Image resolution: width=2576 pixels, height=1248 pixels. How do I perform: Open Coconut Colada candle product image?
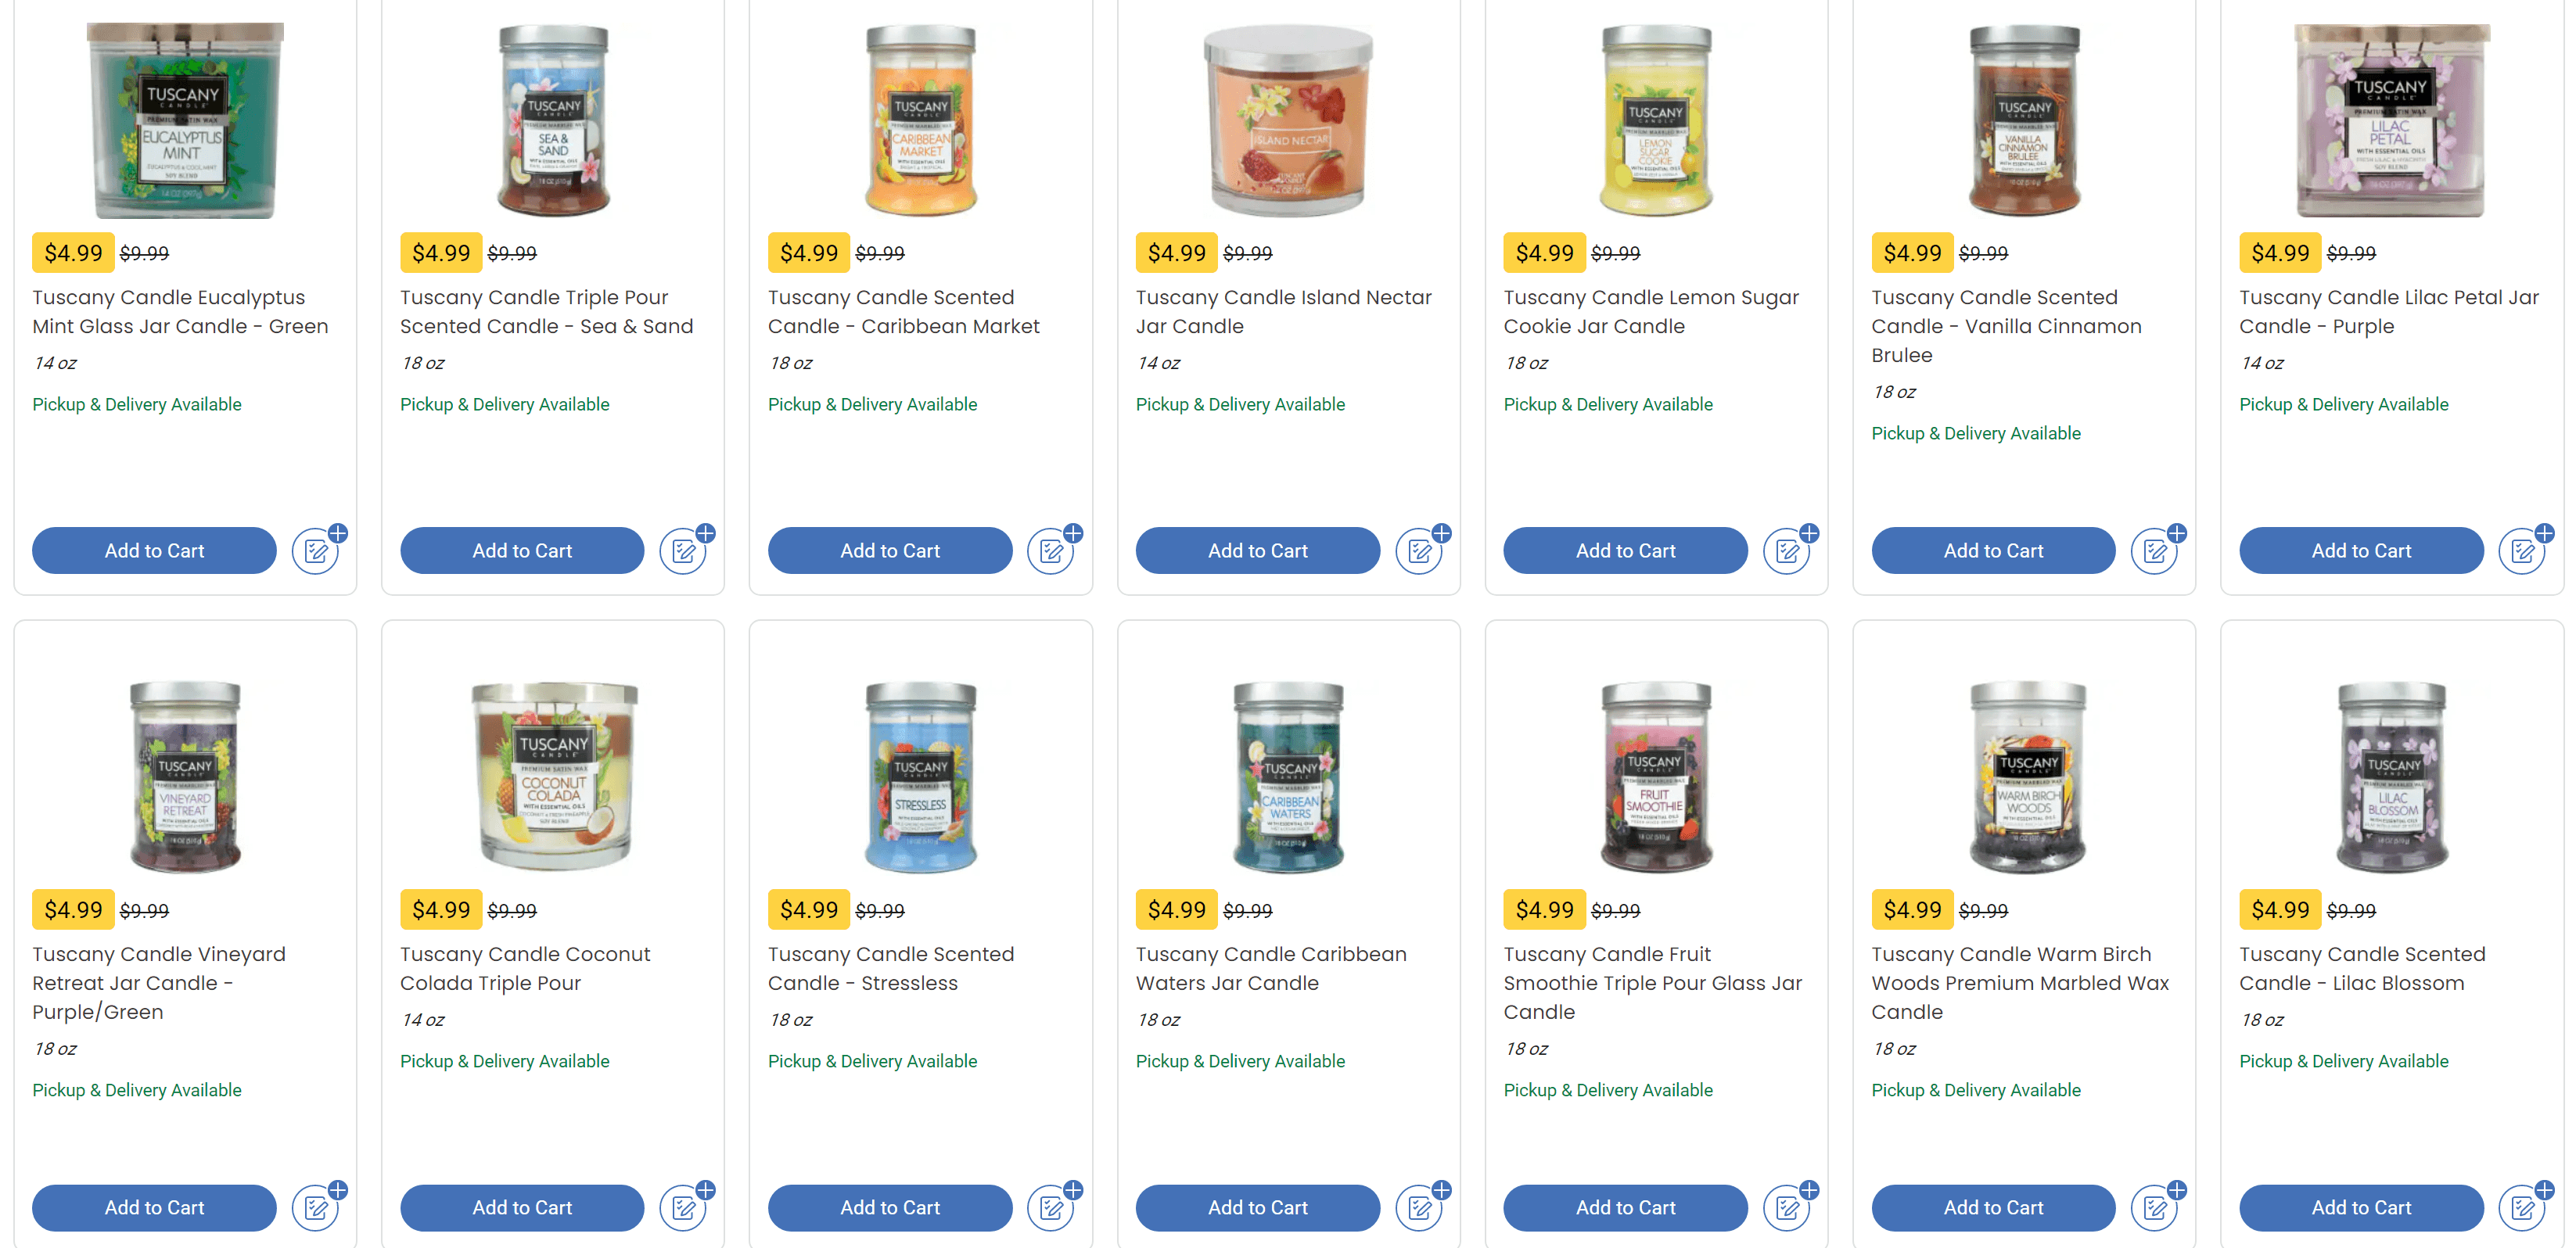553,776
